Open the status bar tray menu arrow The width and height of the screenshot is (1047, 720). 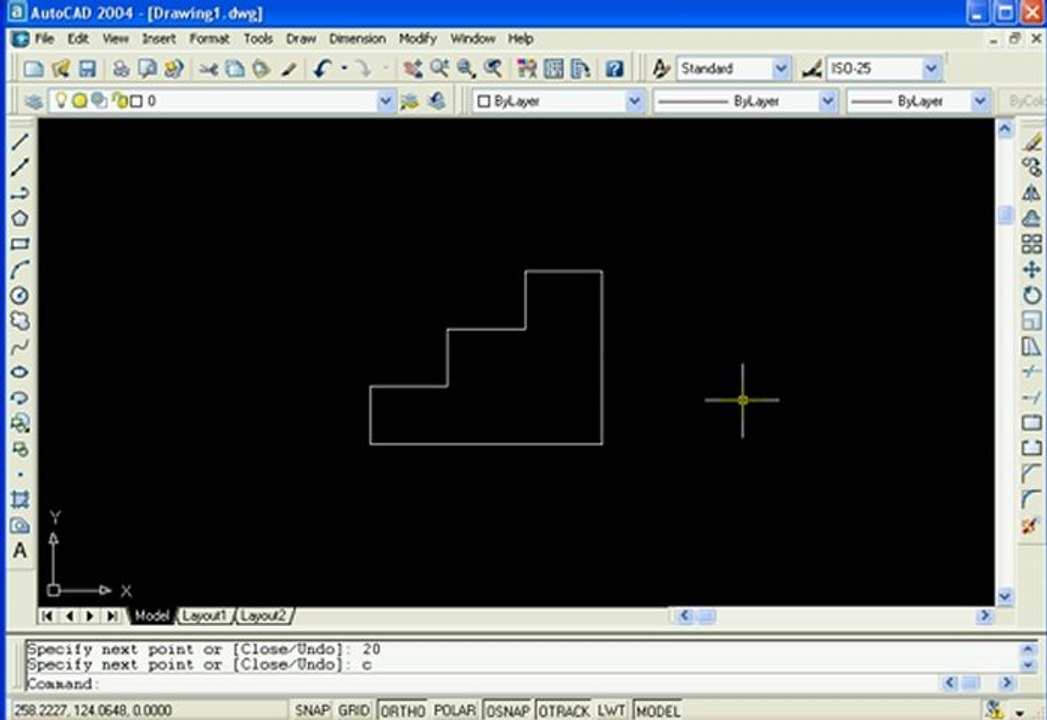click(x=1020, y=712)
